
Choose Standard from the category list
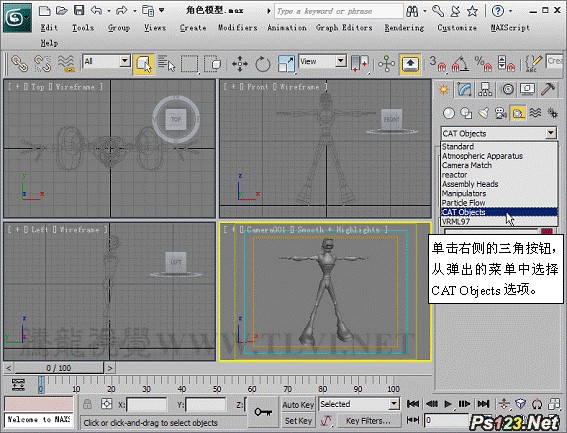coord(499,147)
